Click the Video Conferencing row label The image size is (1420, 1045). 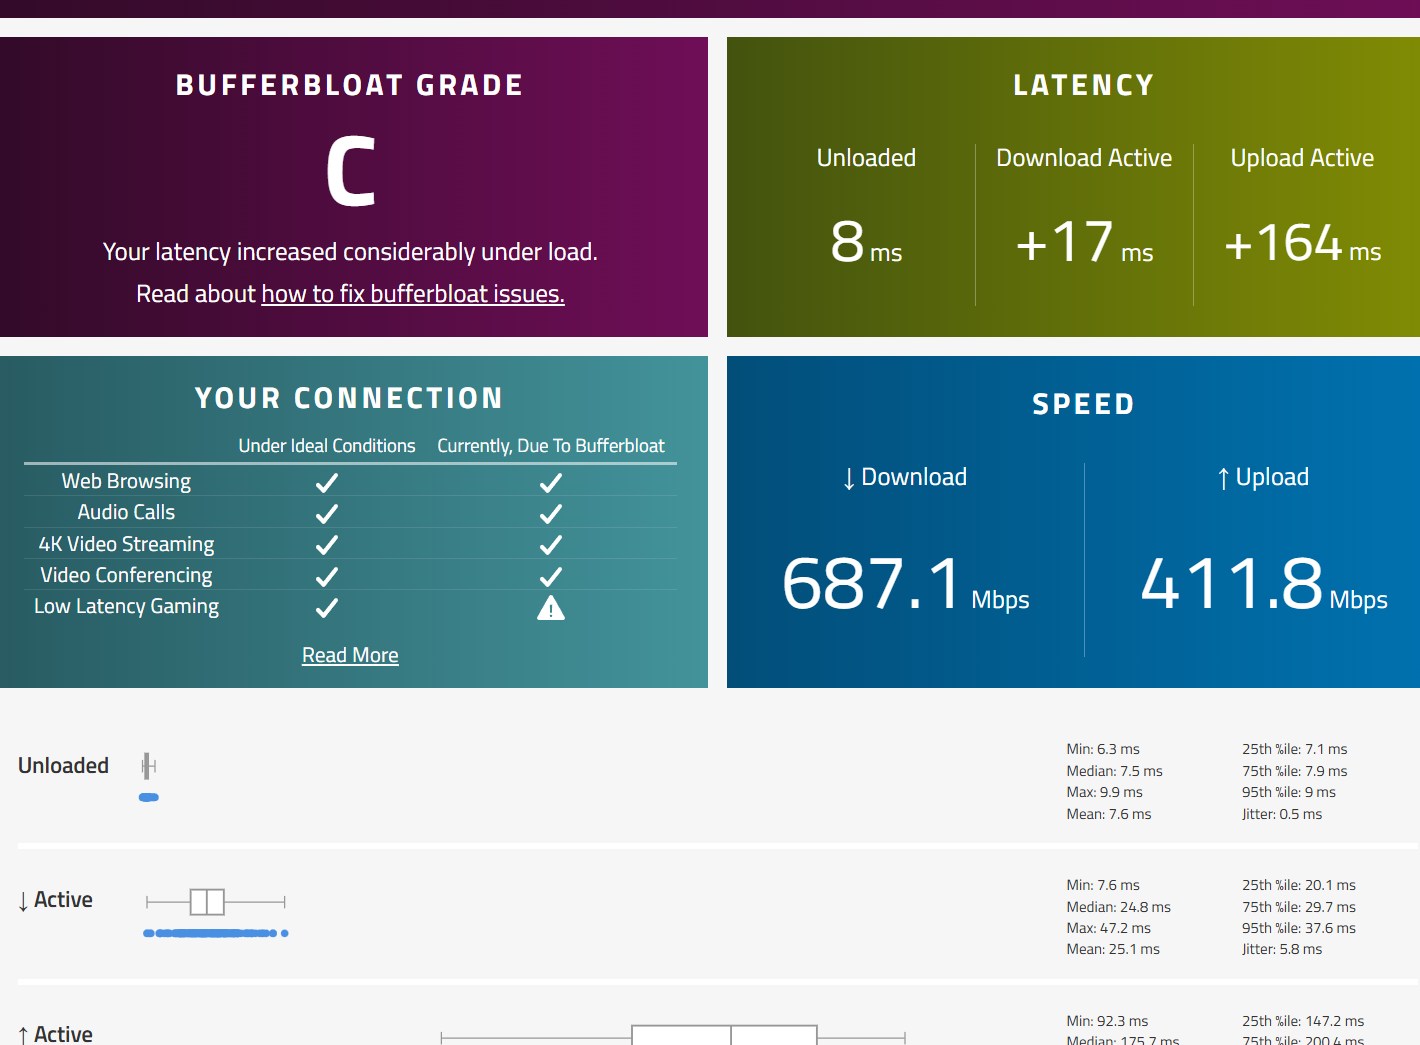(x=126, y=575)
